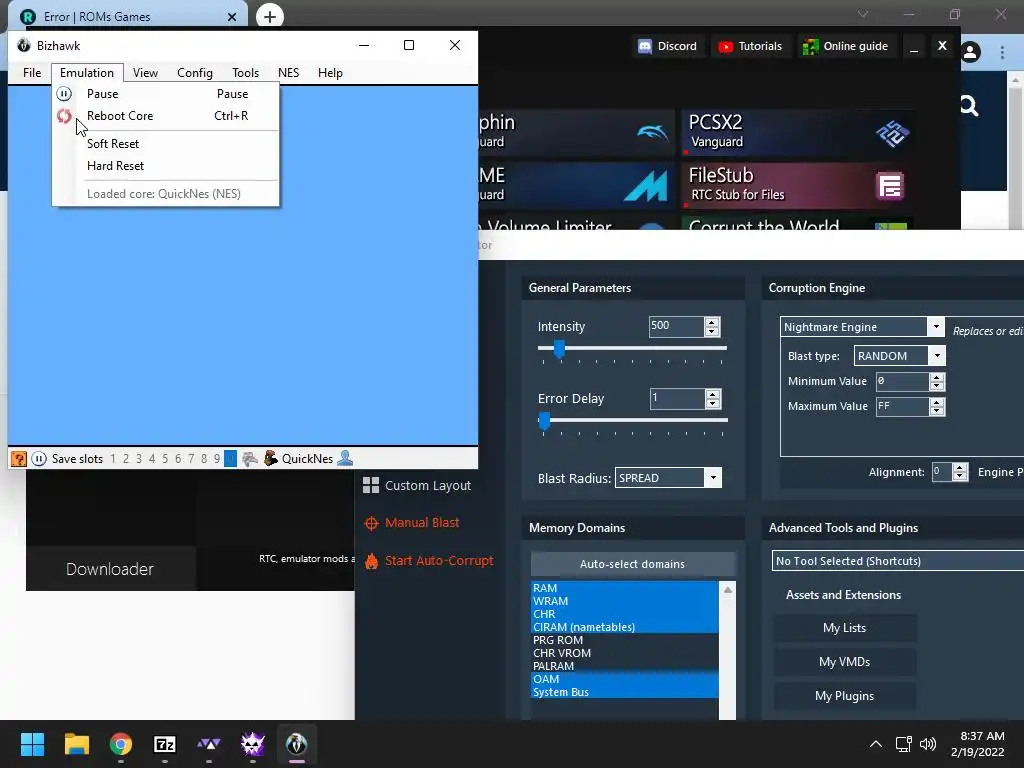Select System Bus memory domain
Image resolution: width=1024 pixels, height=768 pixels.
pos(625,692)
